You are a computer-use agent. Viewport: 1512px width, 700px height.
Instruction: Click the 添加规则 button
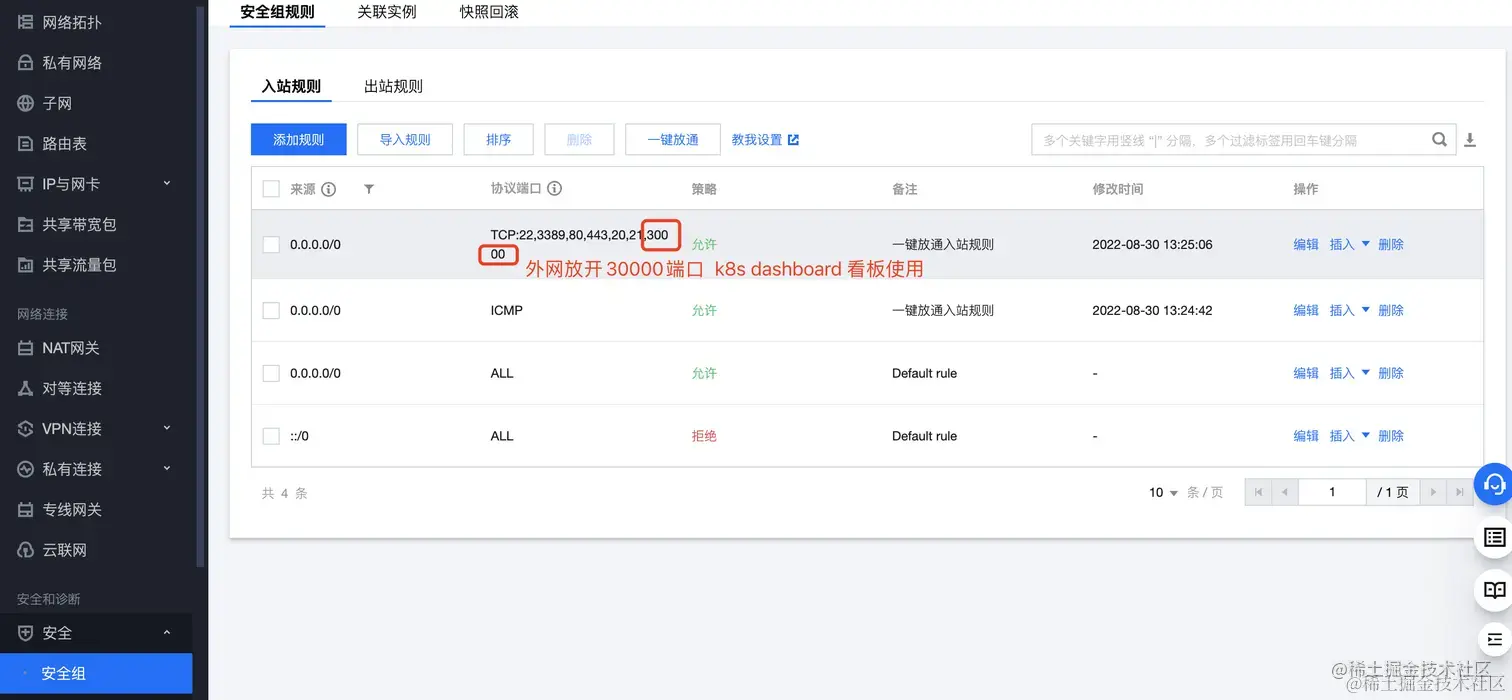[299, 140]
